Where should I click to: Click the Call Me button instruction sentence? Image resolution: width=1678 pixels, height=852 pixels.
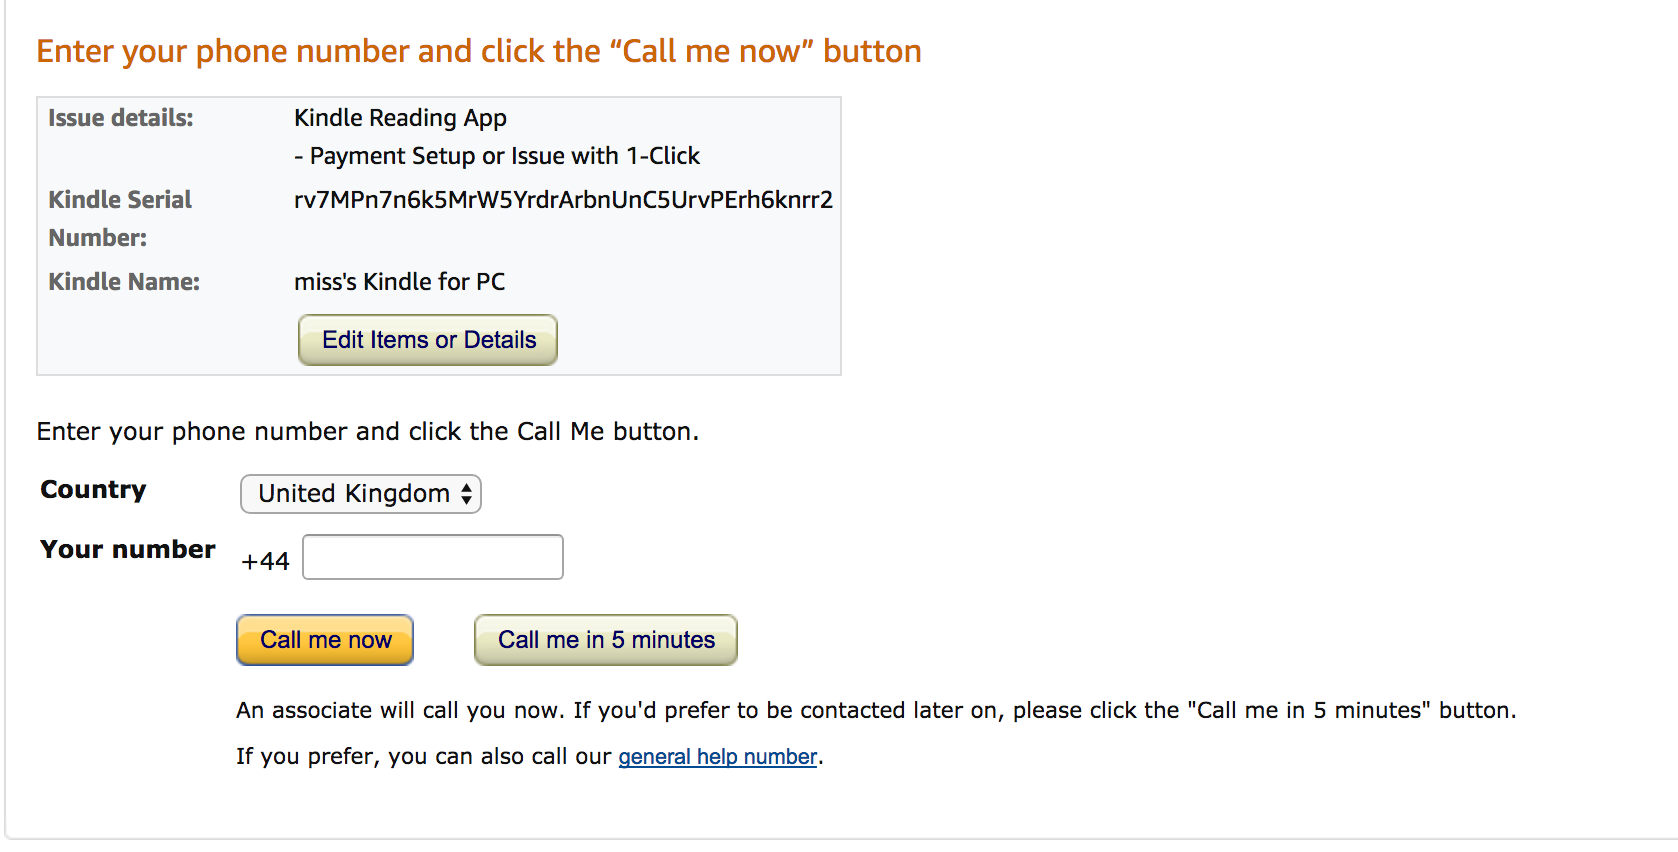pyautogui.click(x=367, y=432)
